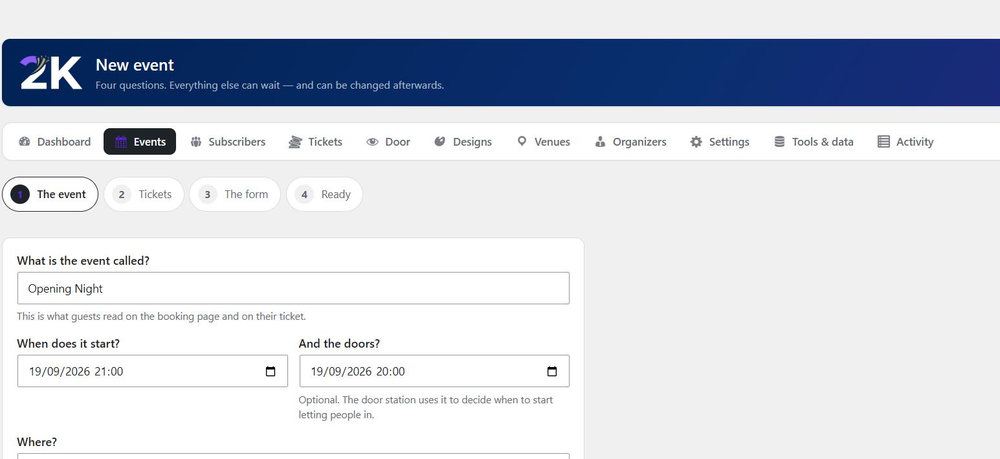
Task: Click the Venues map pin icon
Action: (522, 142)
